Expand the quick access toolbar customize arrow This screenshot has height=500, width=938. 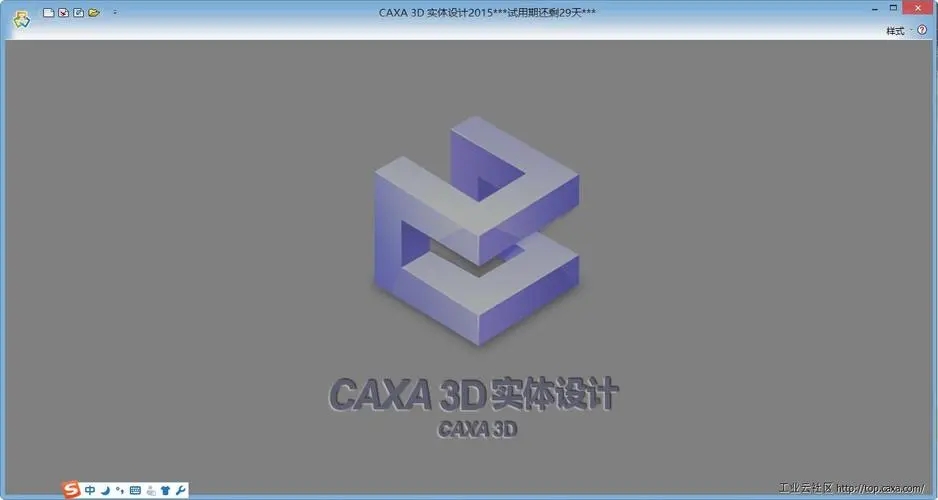[115, 12]
